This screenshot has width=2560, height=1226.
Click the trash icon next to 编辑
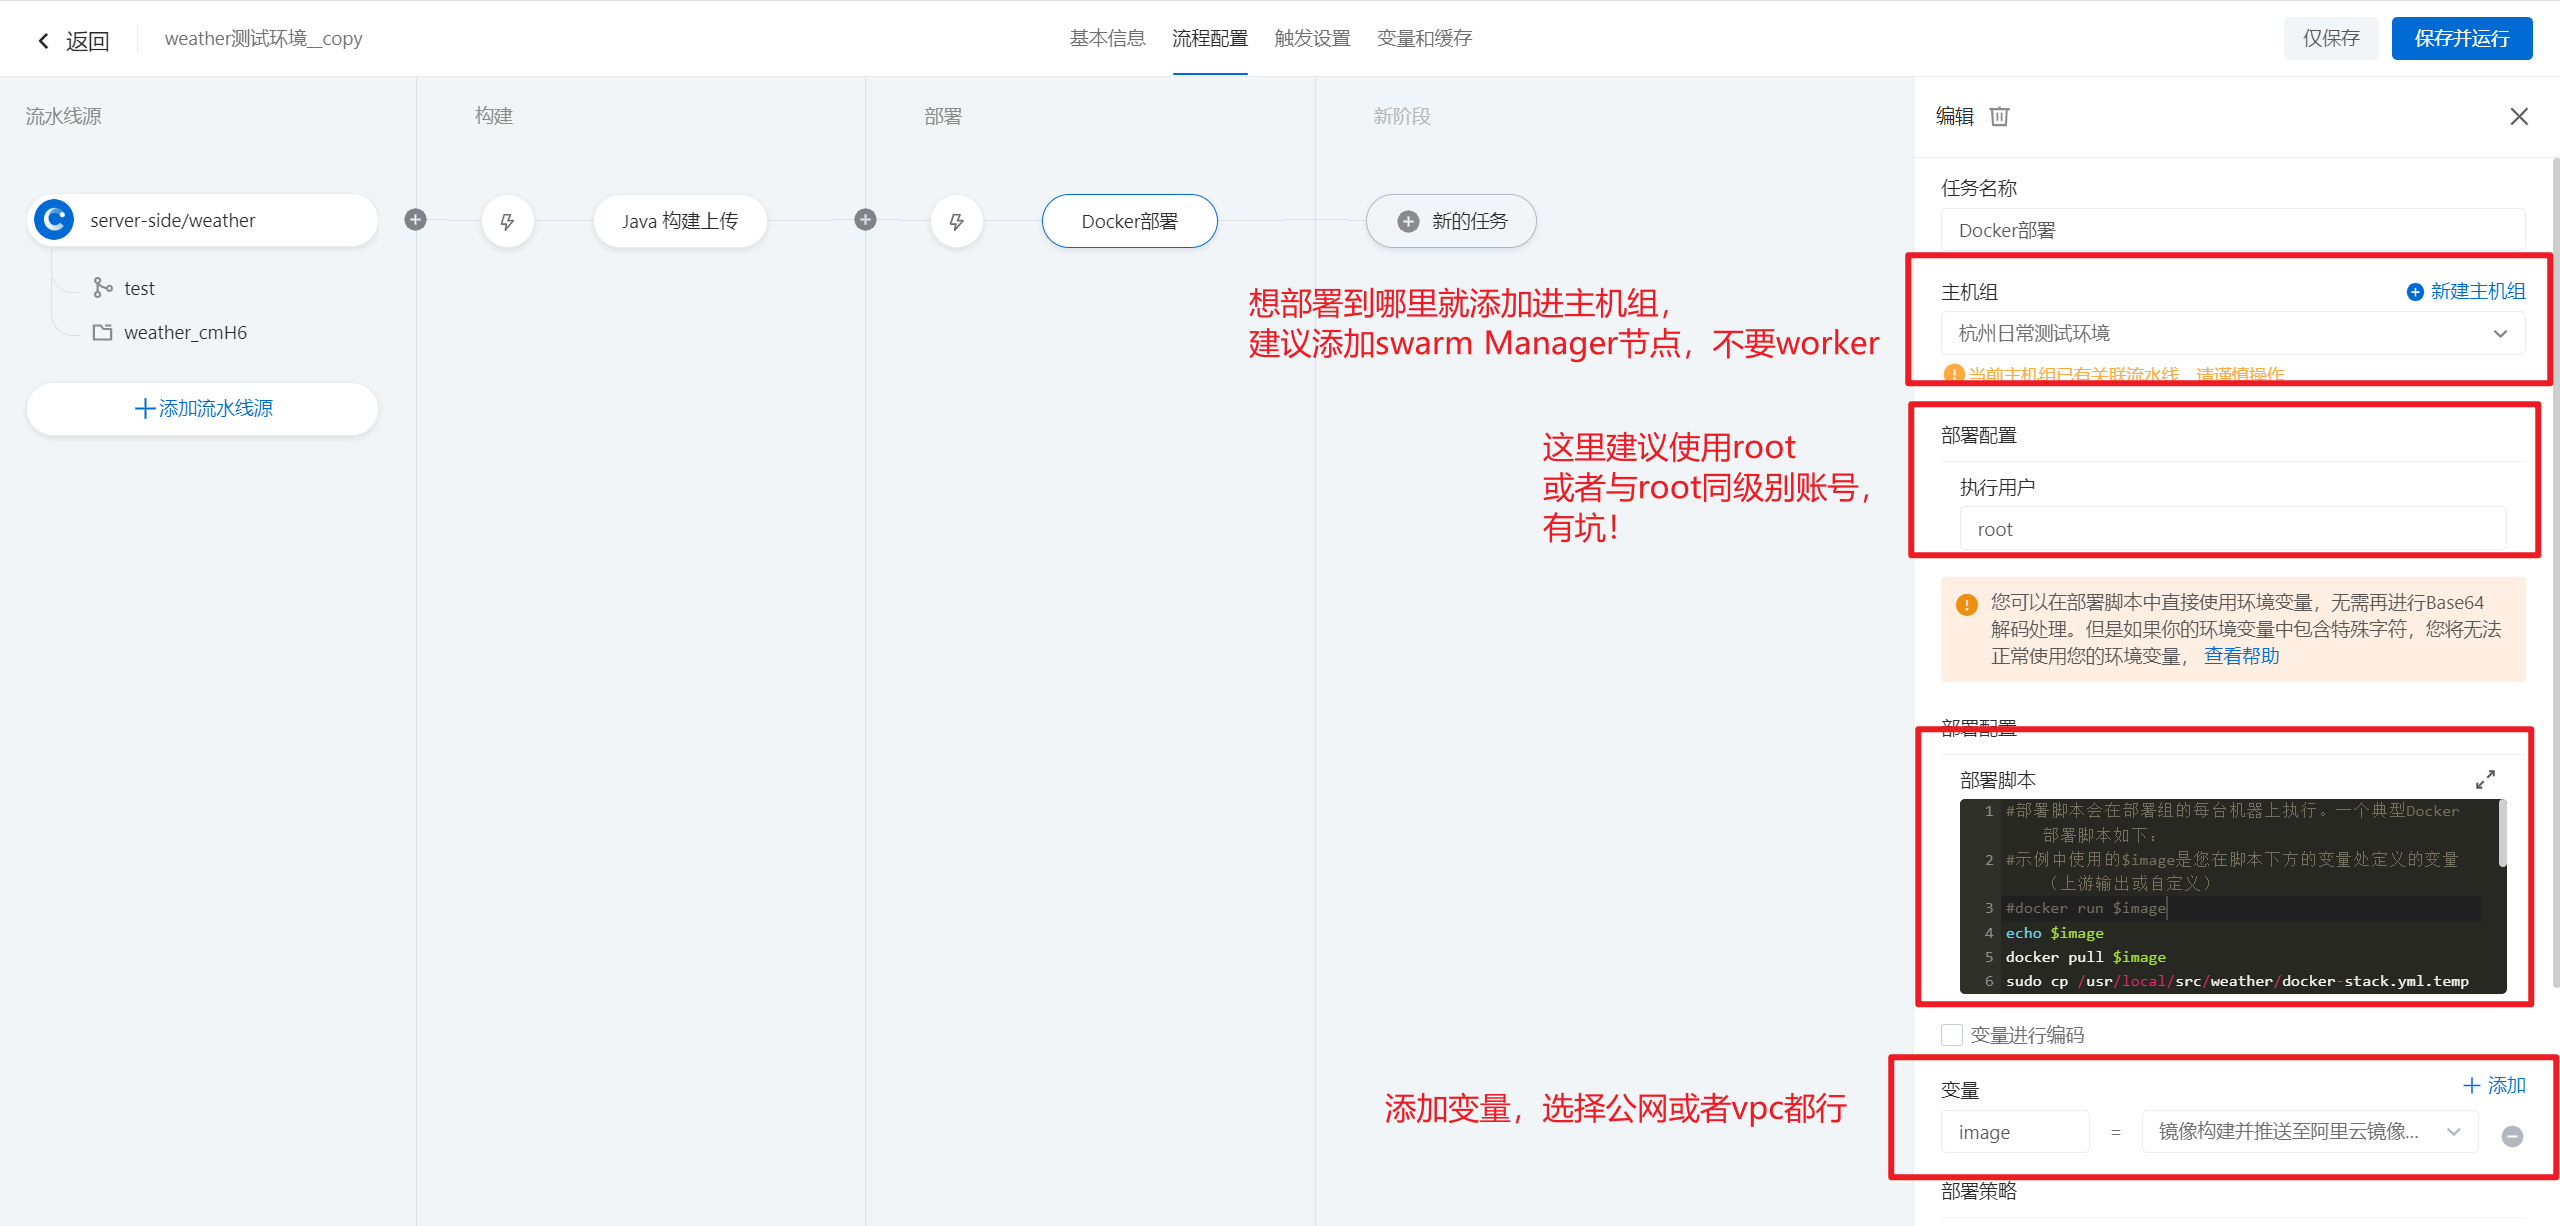pyautogui.click(x=1999, y=116)
